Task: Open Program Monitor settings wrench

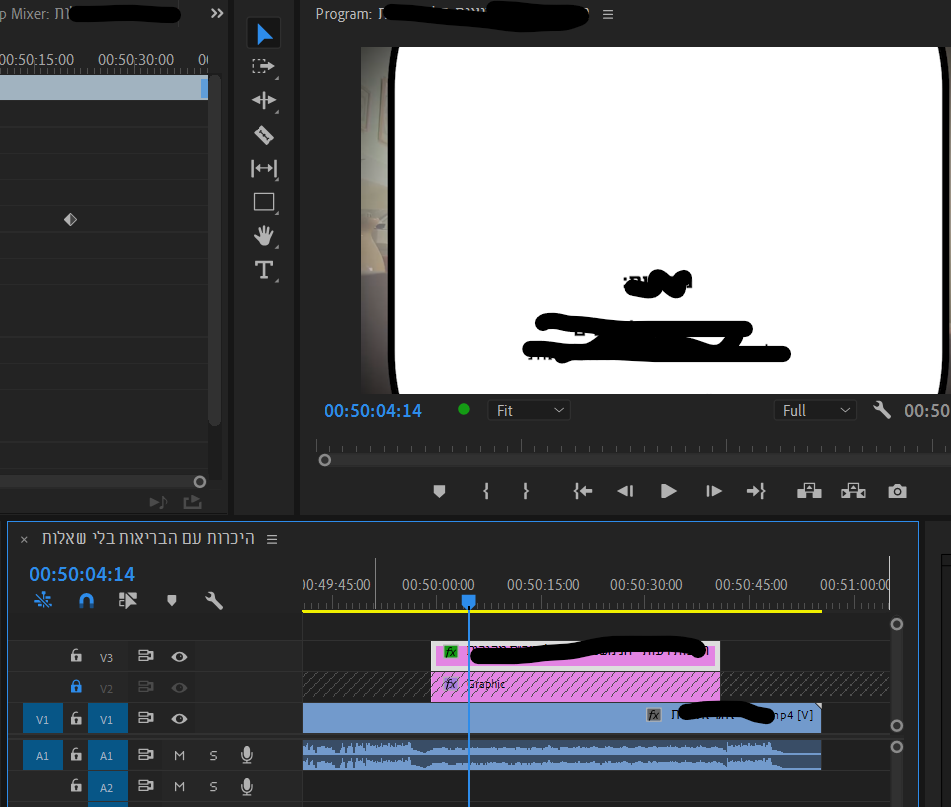Action: tap(881, 410)
